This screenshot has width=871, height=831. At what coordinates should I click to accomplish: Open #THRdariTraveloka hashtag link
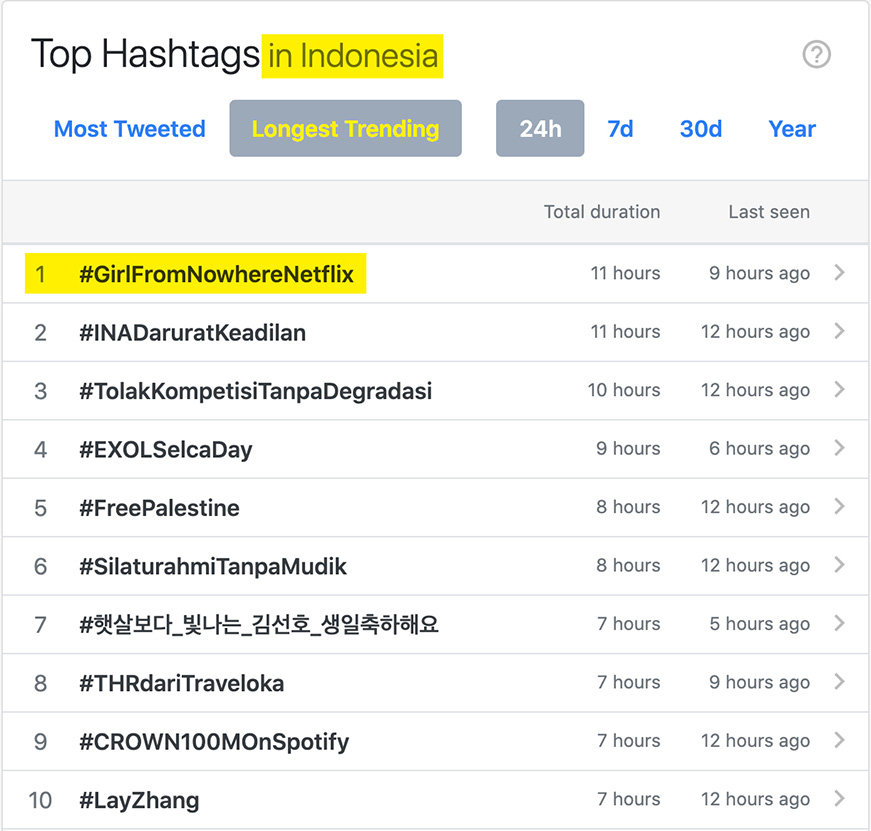point(182,683)
